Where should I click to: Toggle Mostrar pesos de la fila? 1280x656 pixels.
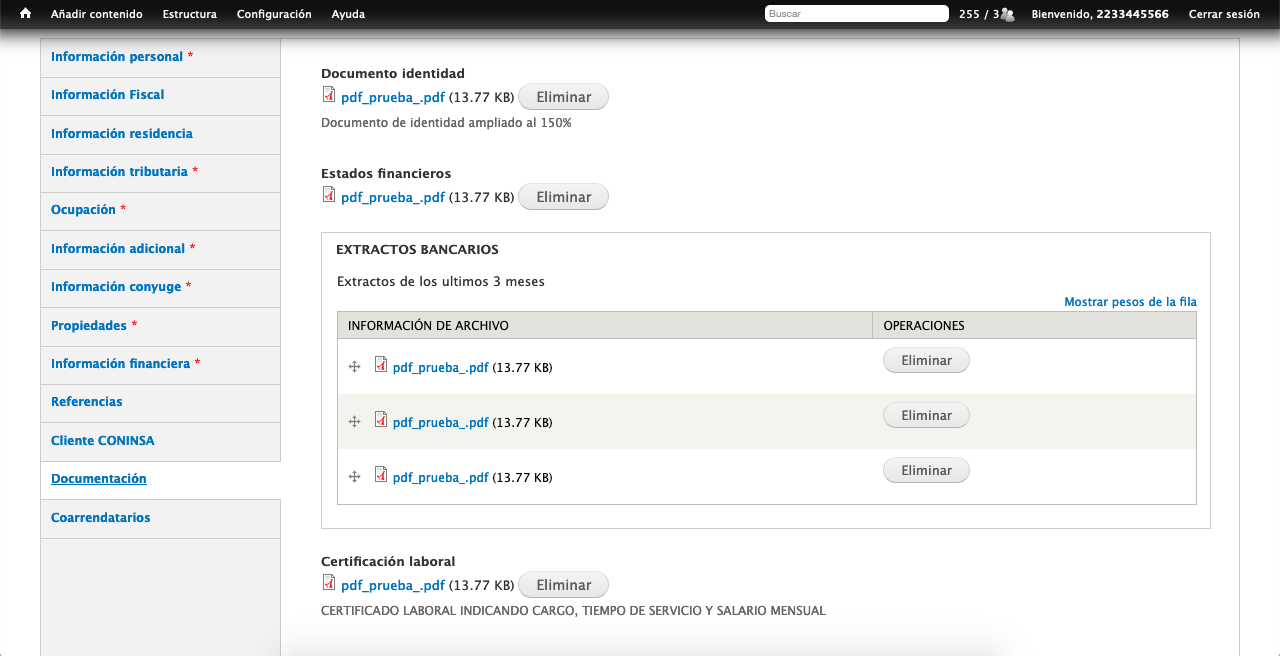point(1130,302)
